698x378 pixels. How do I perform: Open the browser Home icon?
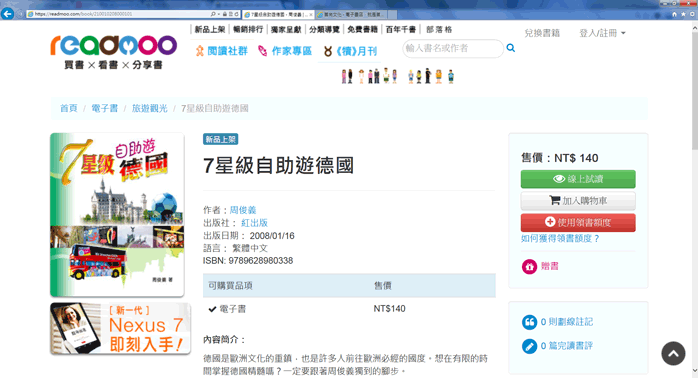pyautogui.click(x=674, y=14)
